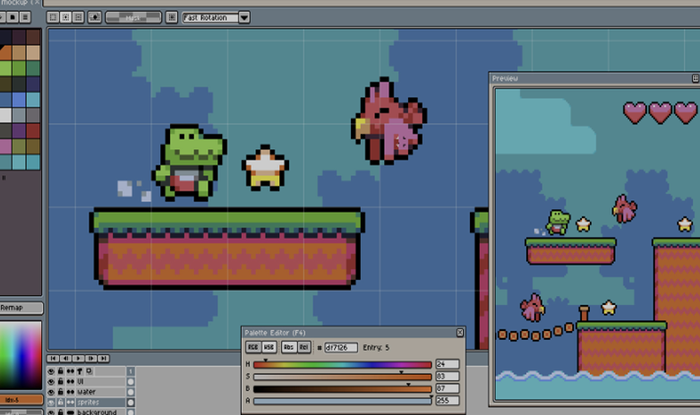Click the lock icon on the water layer
Screen dimensions: 700x415
(61, 391)
